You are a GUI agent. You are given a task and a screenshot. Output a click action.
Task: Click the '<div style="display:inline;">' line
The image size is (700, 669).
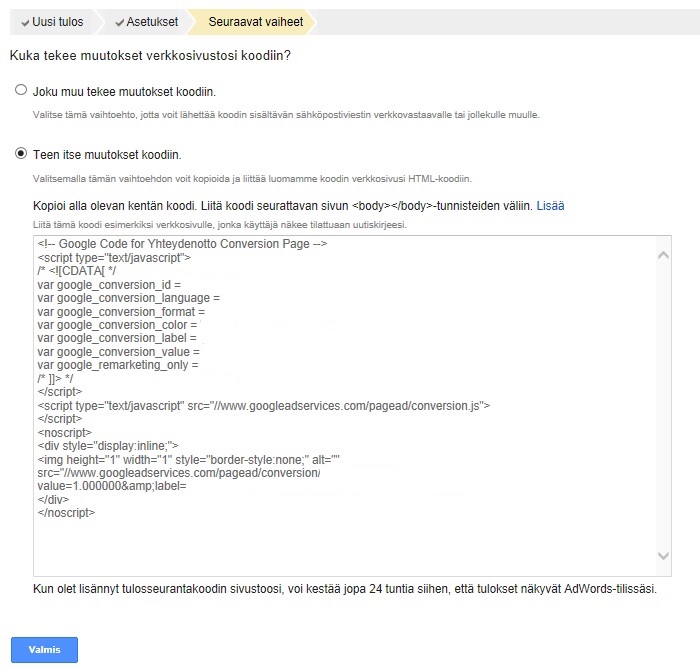108,446
